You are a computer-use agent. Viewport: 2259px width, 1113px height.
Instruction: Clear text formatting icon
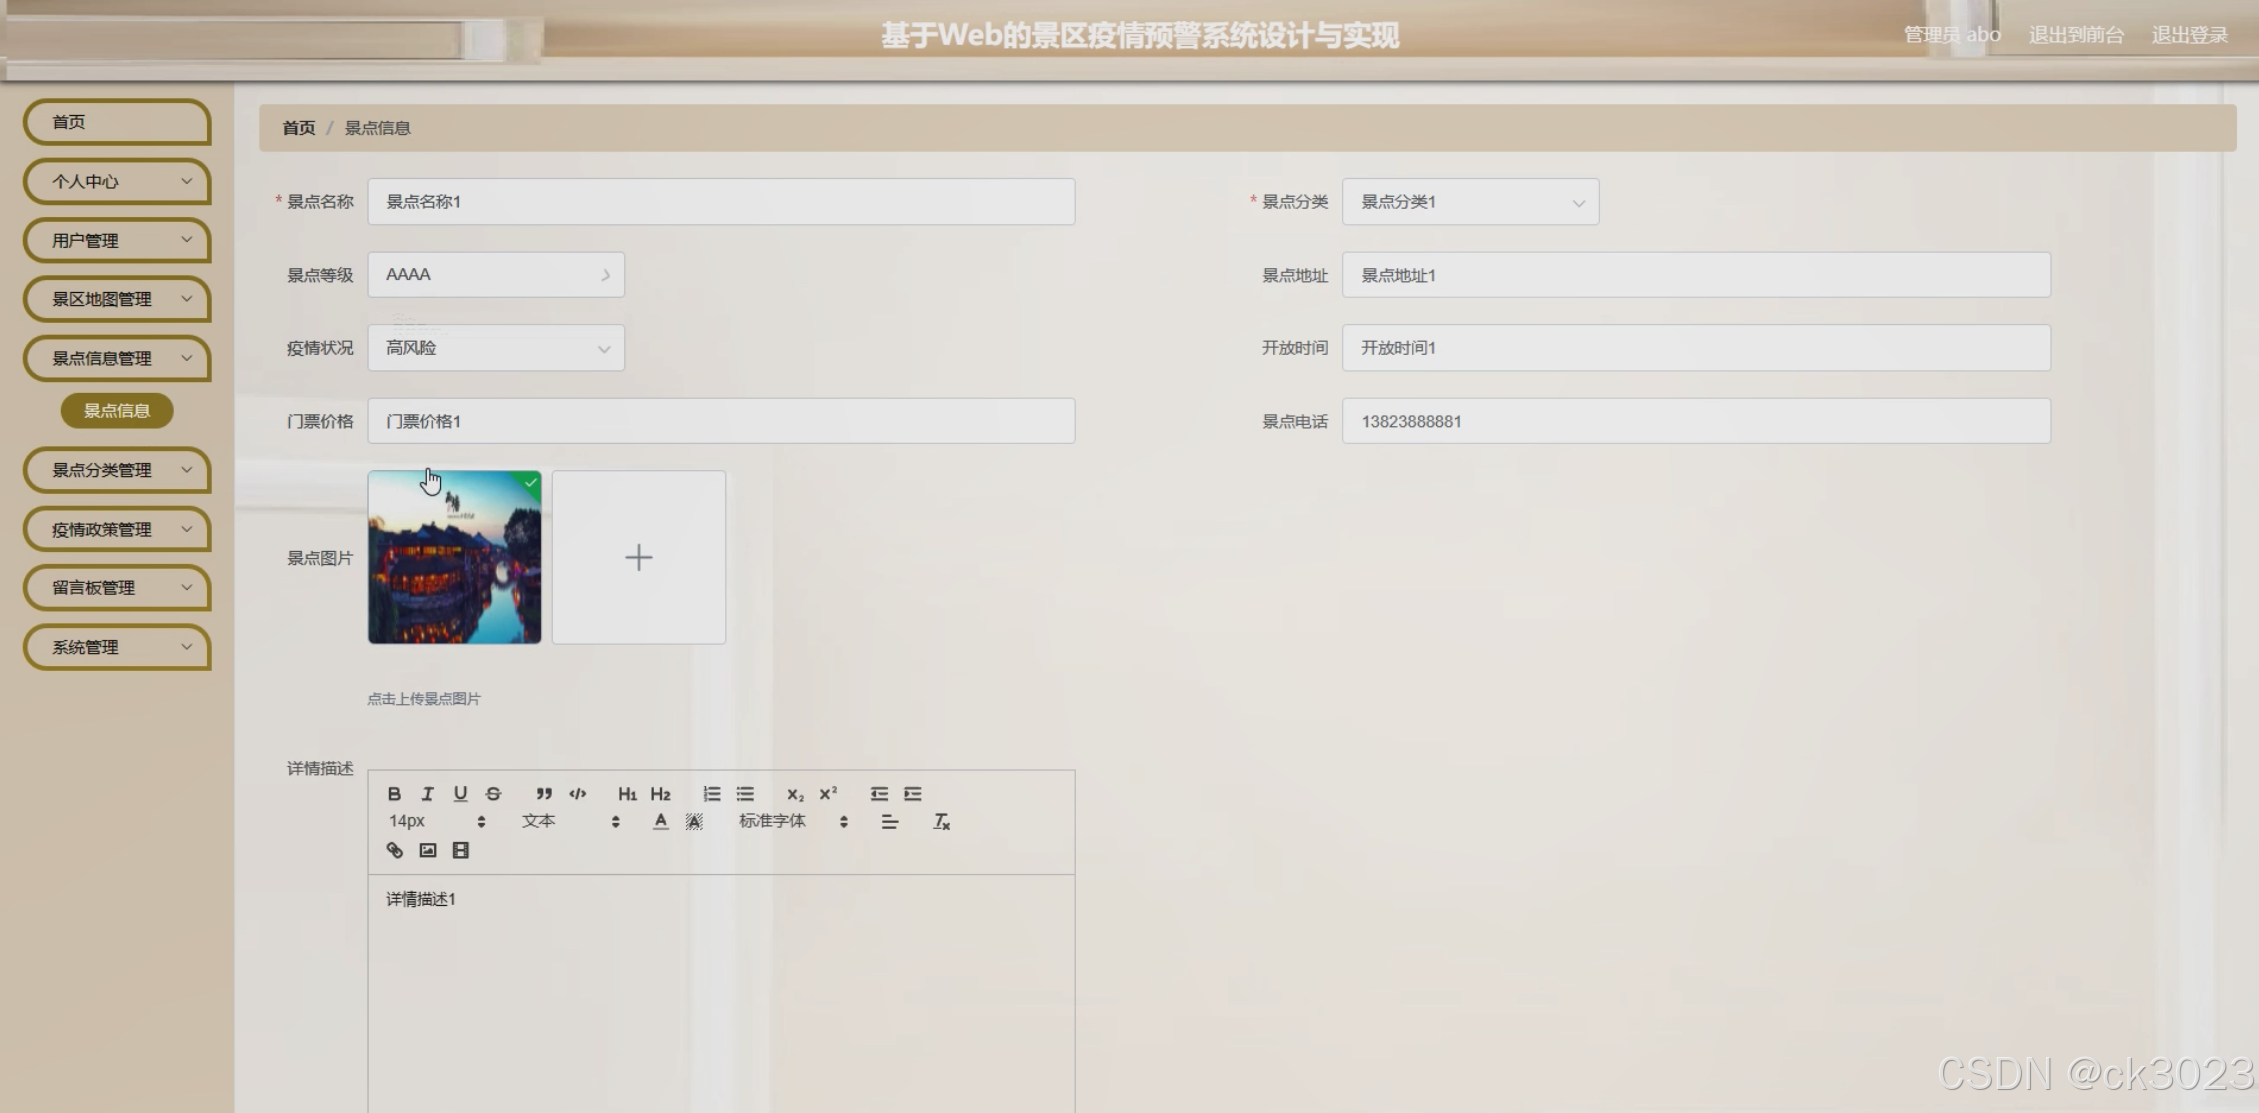941,821
